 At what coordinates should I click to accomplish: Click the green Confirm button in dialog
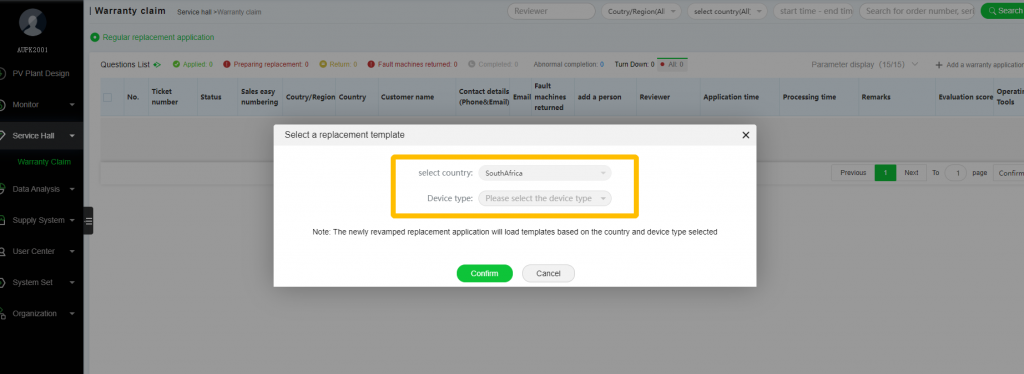pyautogui.click(x=485, y=273)
